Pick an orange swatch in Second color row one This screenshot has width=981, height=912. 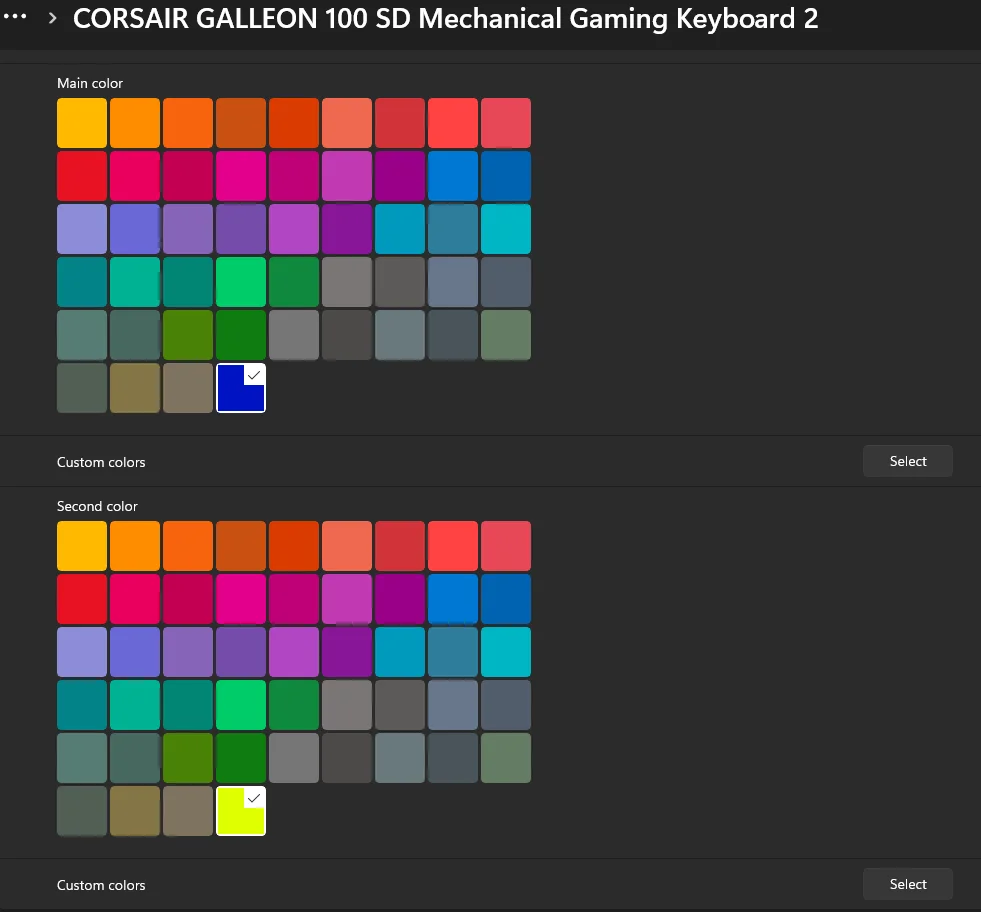tap(134, 545)
